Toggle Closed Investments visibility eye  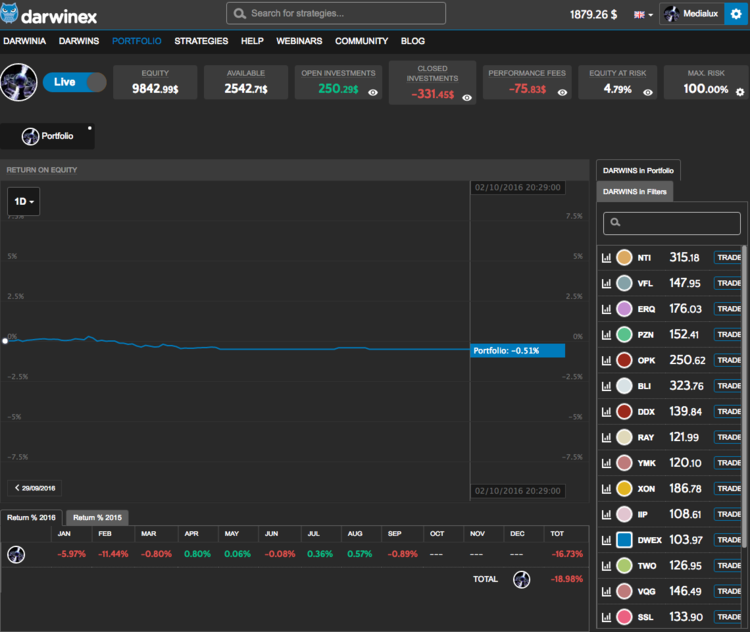tap(466, 99)
